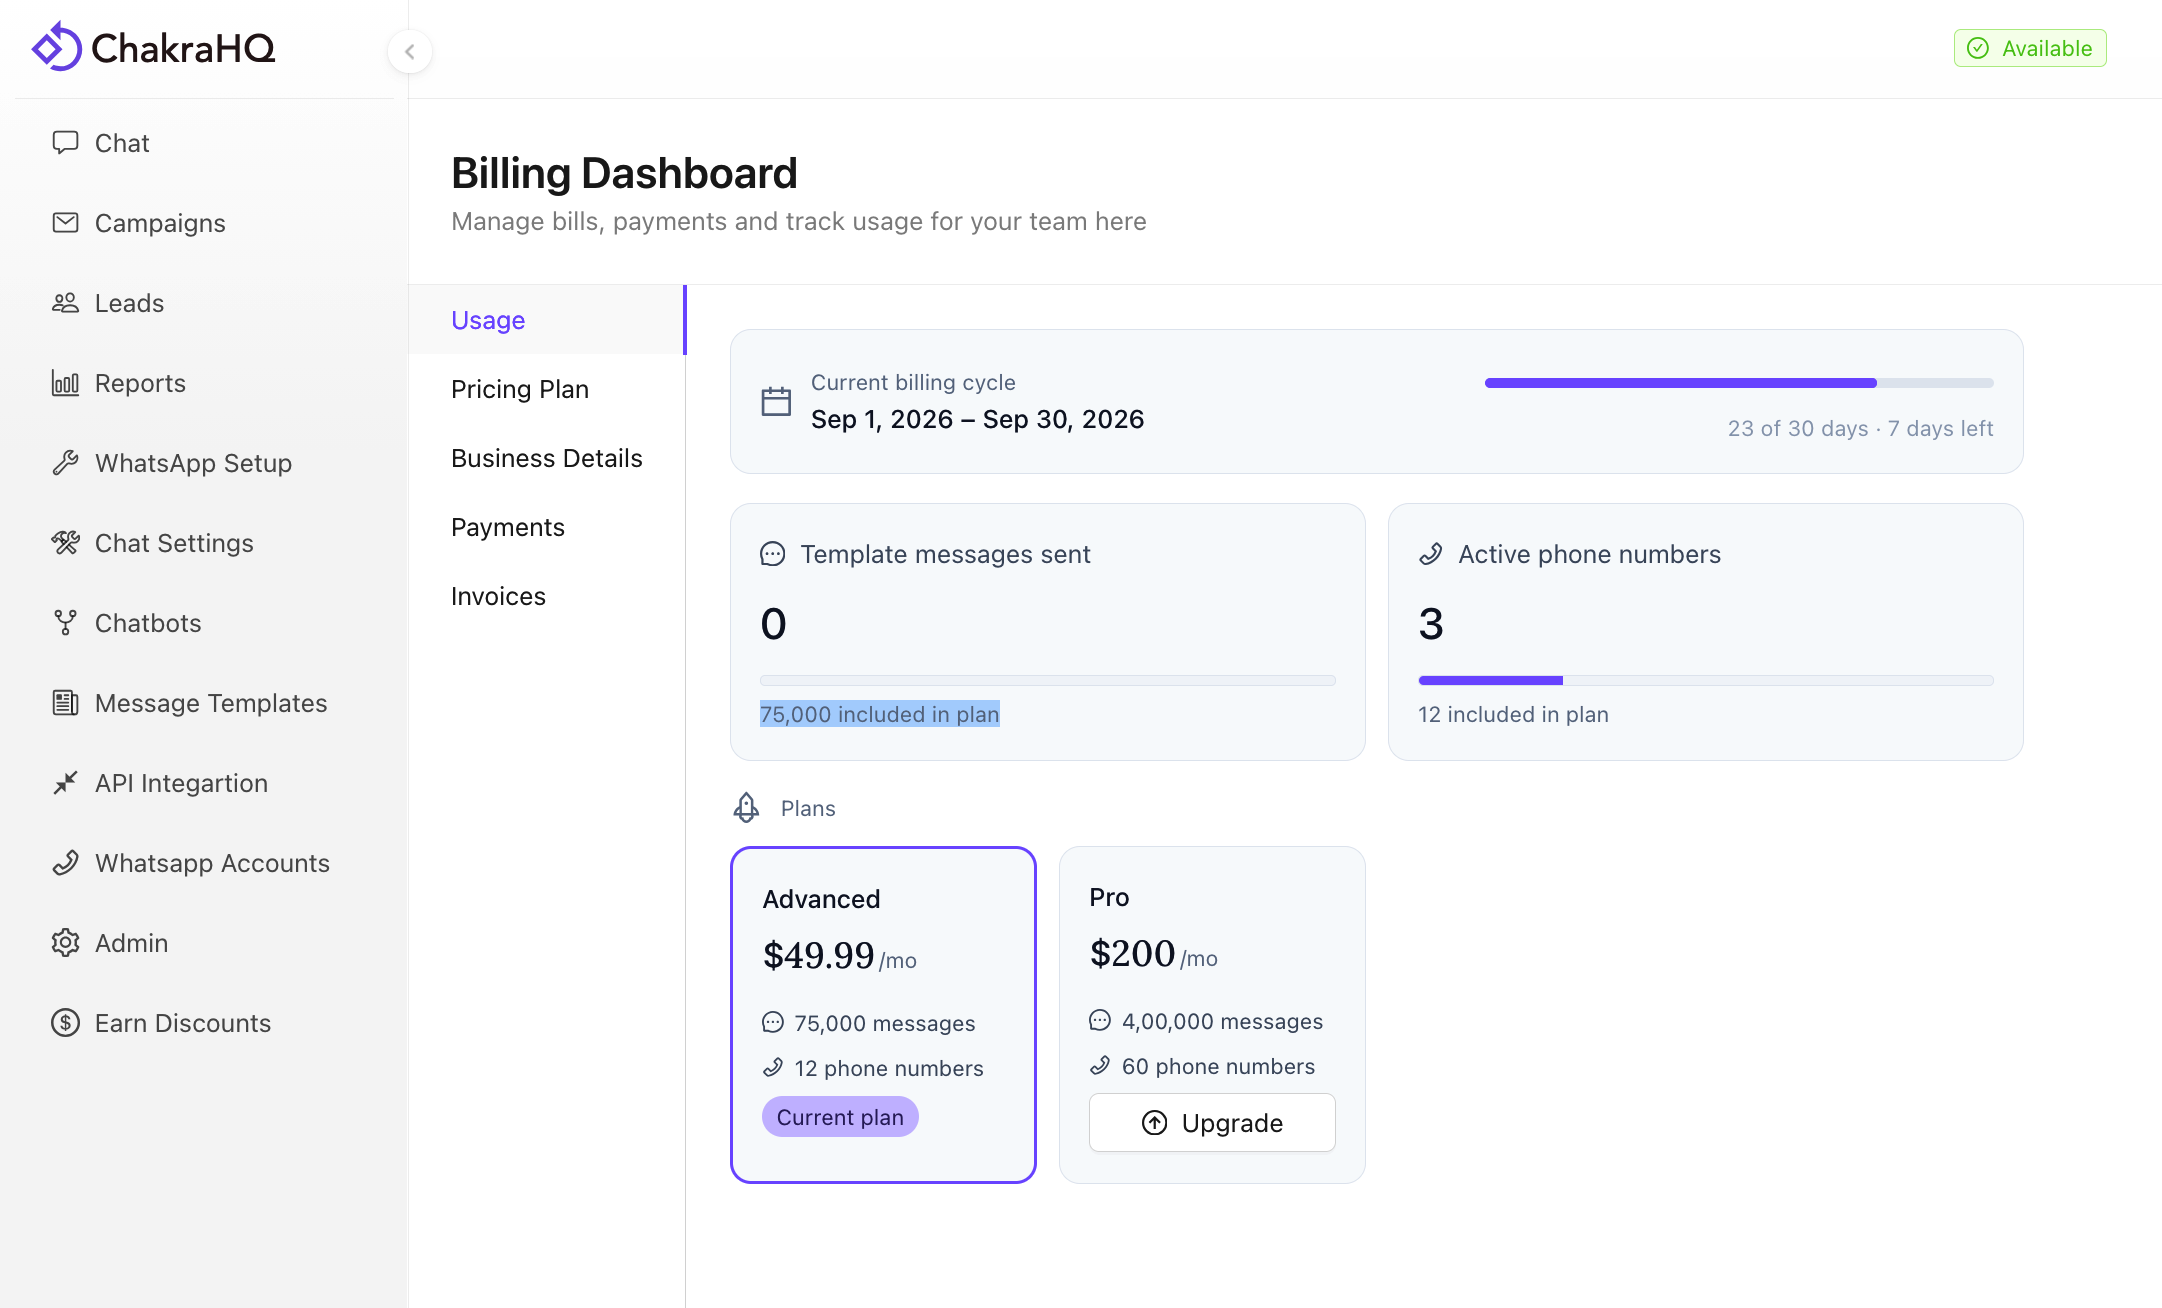Upgrade to the Pro plan
This screenshot has height=1308, width=2162.
(x=1212, y=1122)
